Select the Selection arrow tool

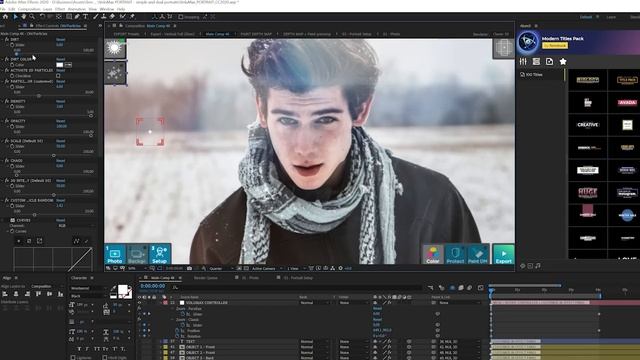15,17
